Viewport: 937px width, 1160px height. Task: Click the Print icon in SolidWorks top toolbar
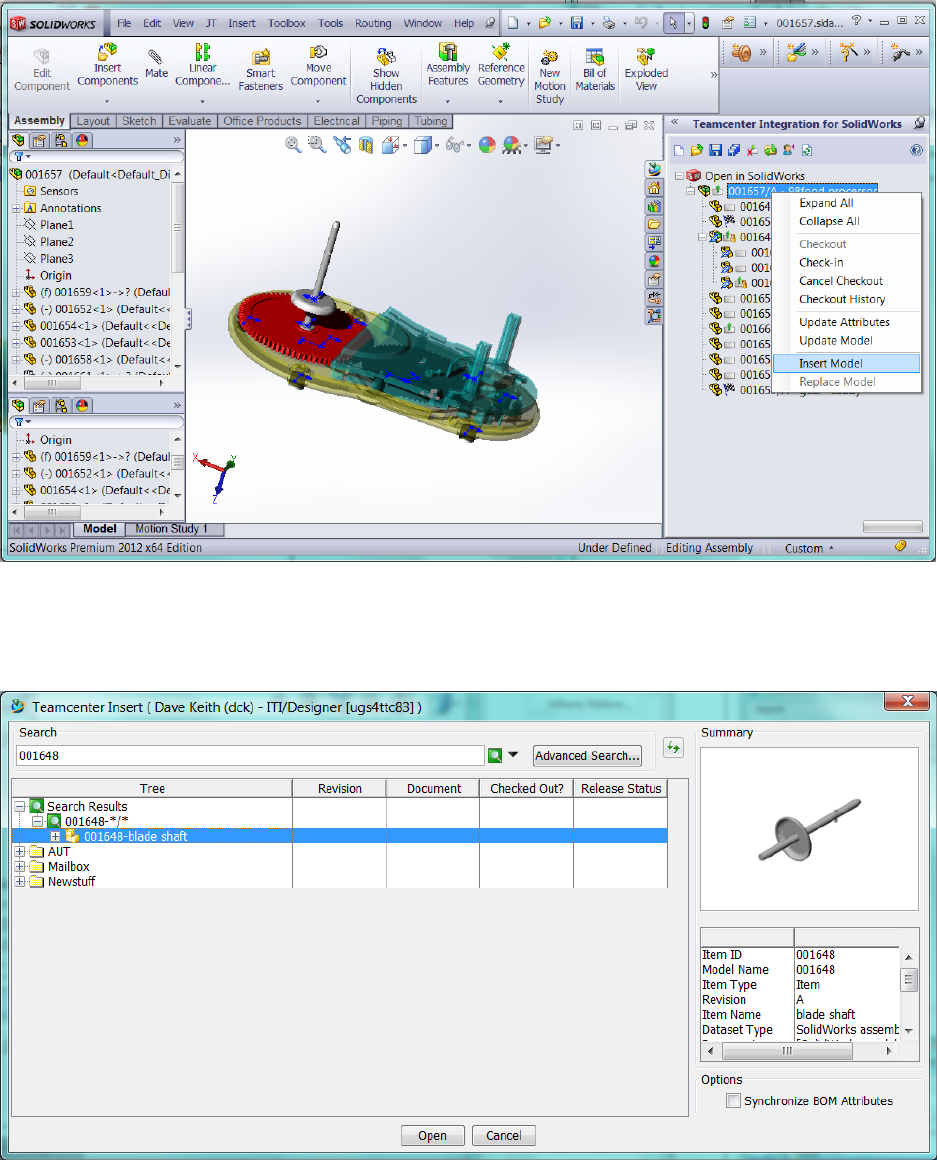[609, 23]
